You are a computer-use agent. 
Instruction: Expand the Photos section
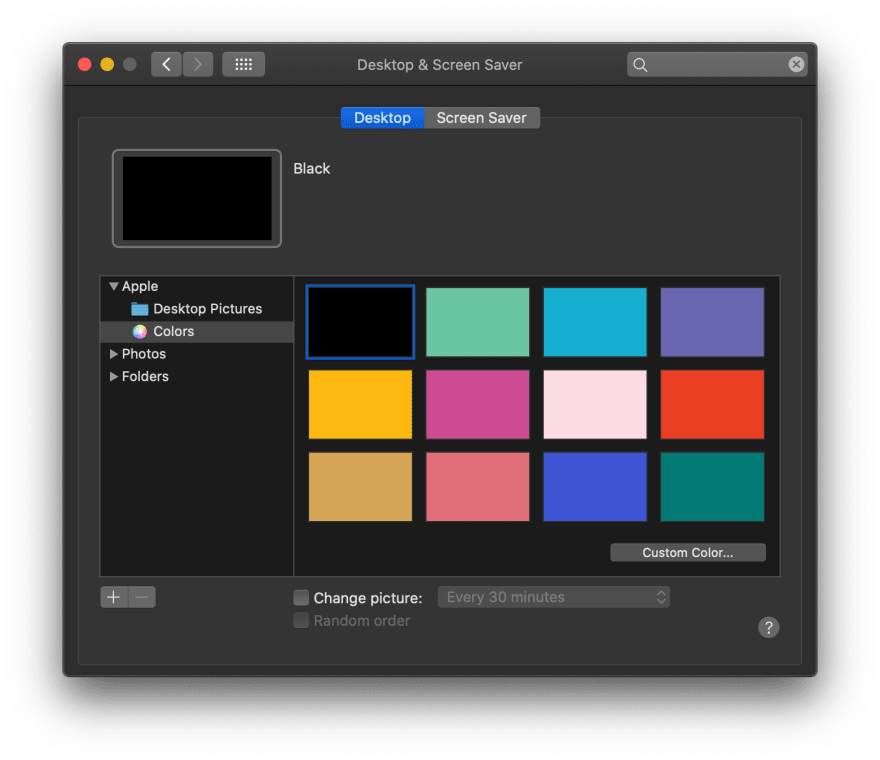(x=113, y=354)
